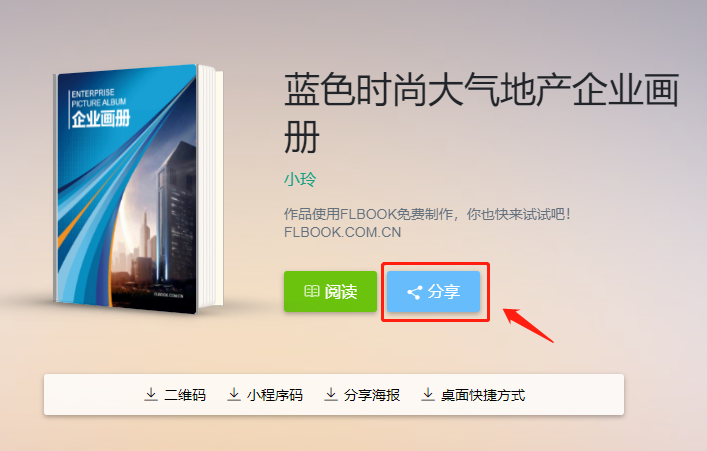This screenshot has width=707, height=451.
Task: Click the download arrow beside 二维码
Action: click(151, 394)
